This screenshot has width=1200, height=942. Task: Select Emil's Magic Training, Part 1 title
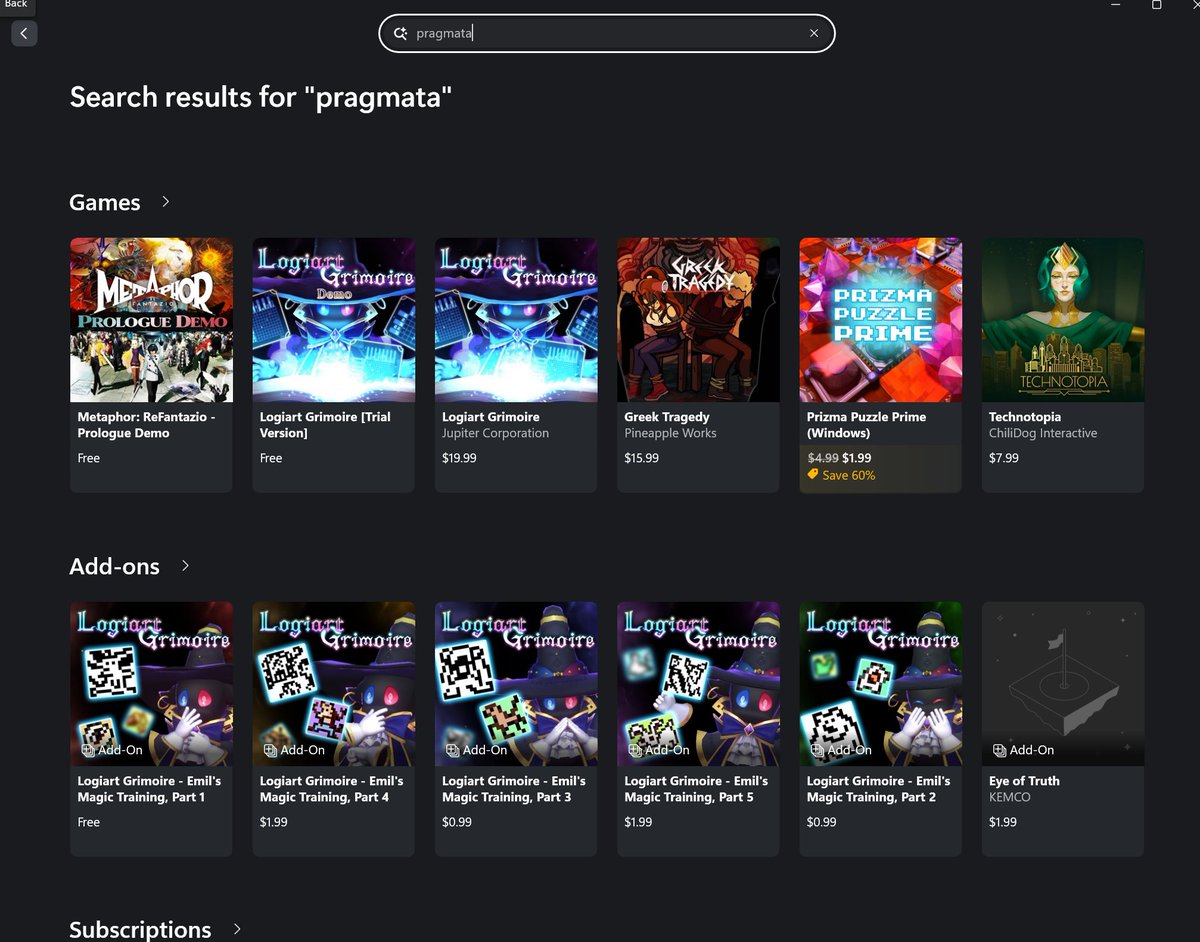pos(149,789)
